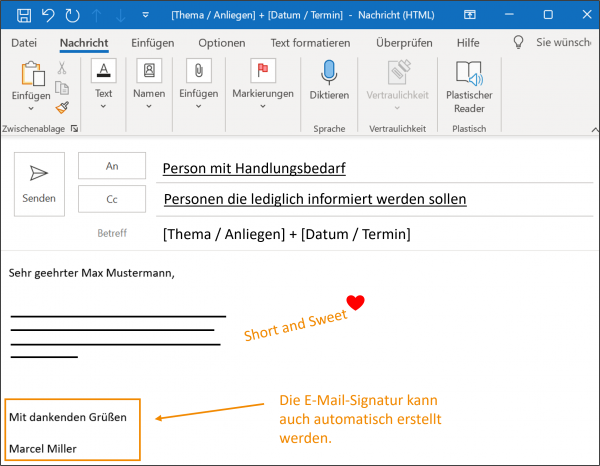Viewport: 600px width, 466px height.
Task: Expand the Vertraulichkeit dropdown arrow
Action: 397,108
